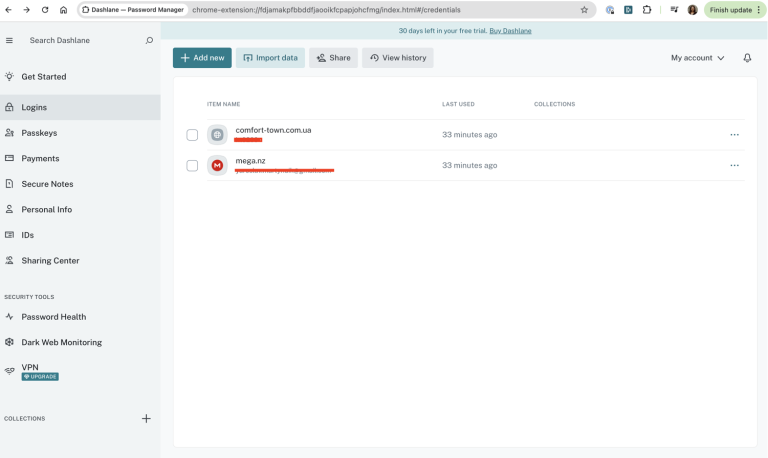Click Add new button
768x458 pixels.
tap(202, 58)
